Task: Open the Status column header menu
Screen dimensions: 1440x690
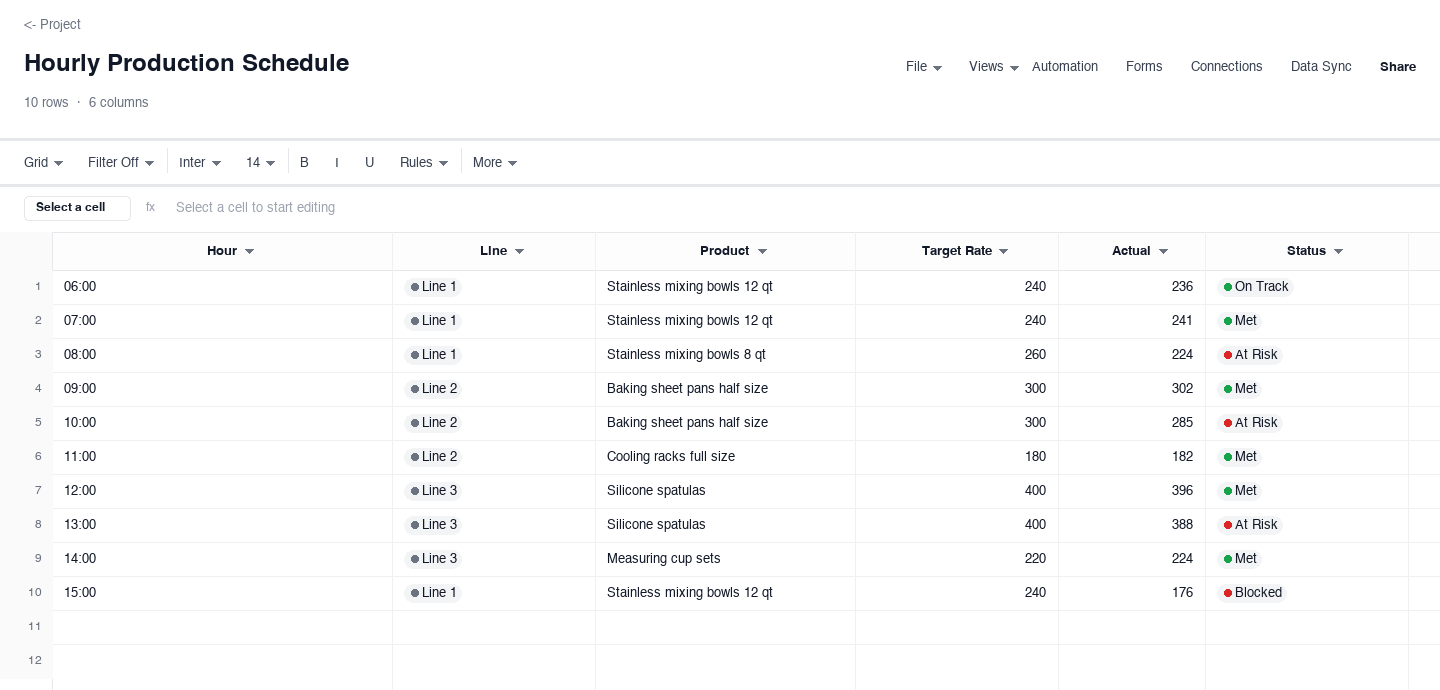Action: (x=1339, y=251)
